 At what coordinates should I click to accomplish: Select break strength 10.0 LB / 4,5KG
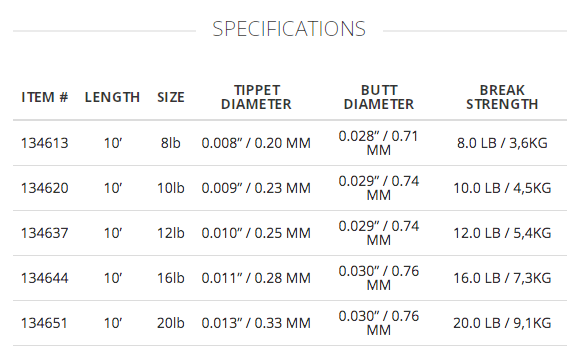tap(502, 188)
